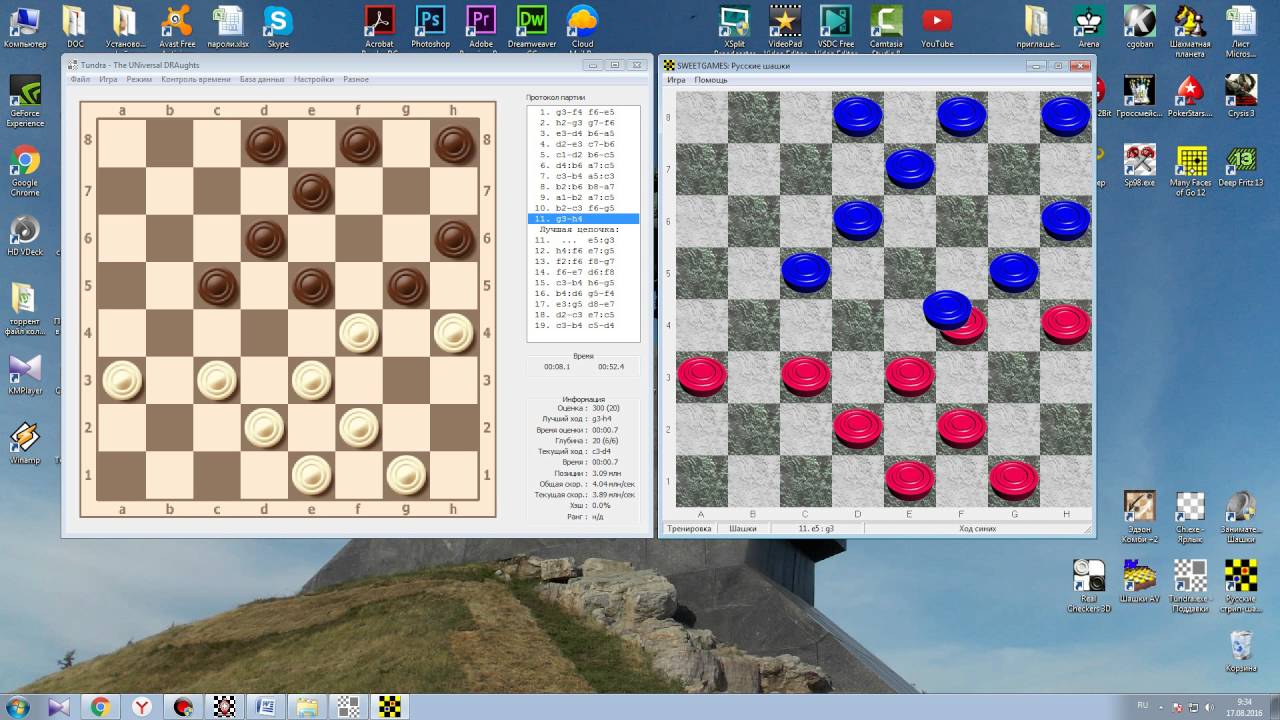The height and width of the screenshot is (720, 1280).
Task: Launch PokerStars shortcut
Action: [x=1190, y=96]
